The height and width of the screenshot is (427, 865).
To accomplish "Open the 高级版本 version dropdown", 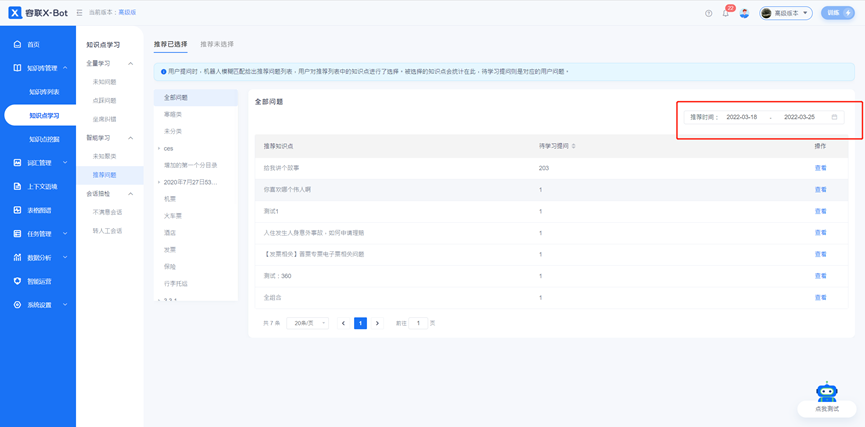I will (x=786, y=13).
